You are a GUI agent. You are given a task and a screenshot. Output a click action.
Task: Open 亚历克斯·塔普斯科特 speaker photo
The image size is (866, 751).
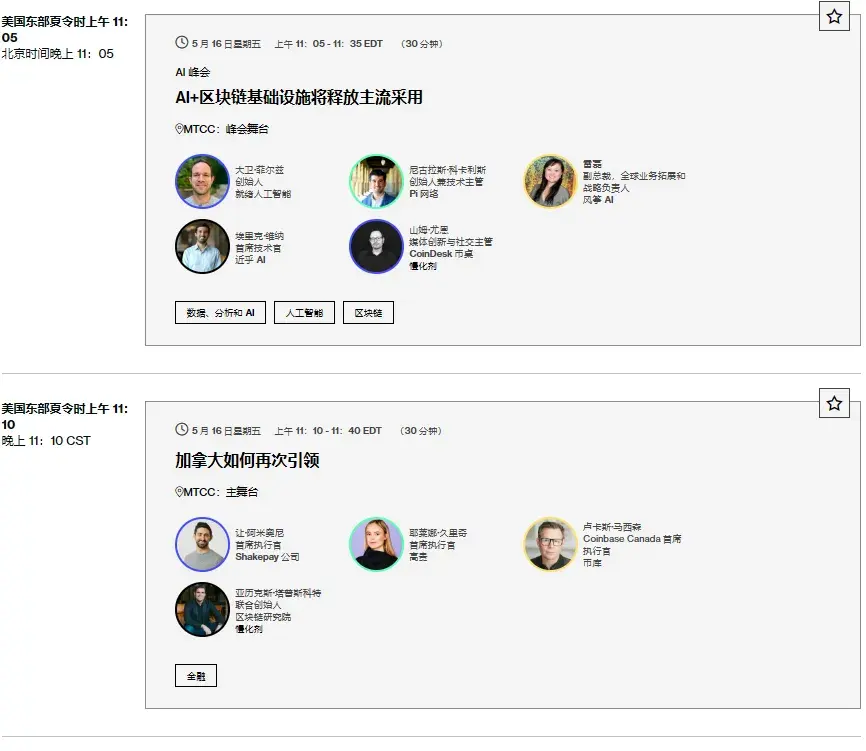(202, 610)
